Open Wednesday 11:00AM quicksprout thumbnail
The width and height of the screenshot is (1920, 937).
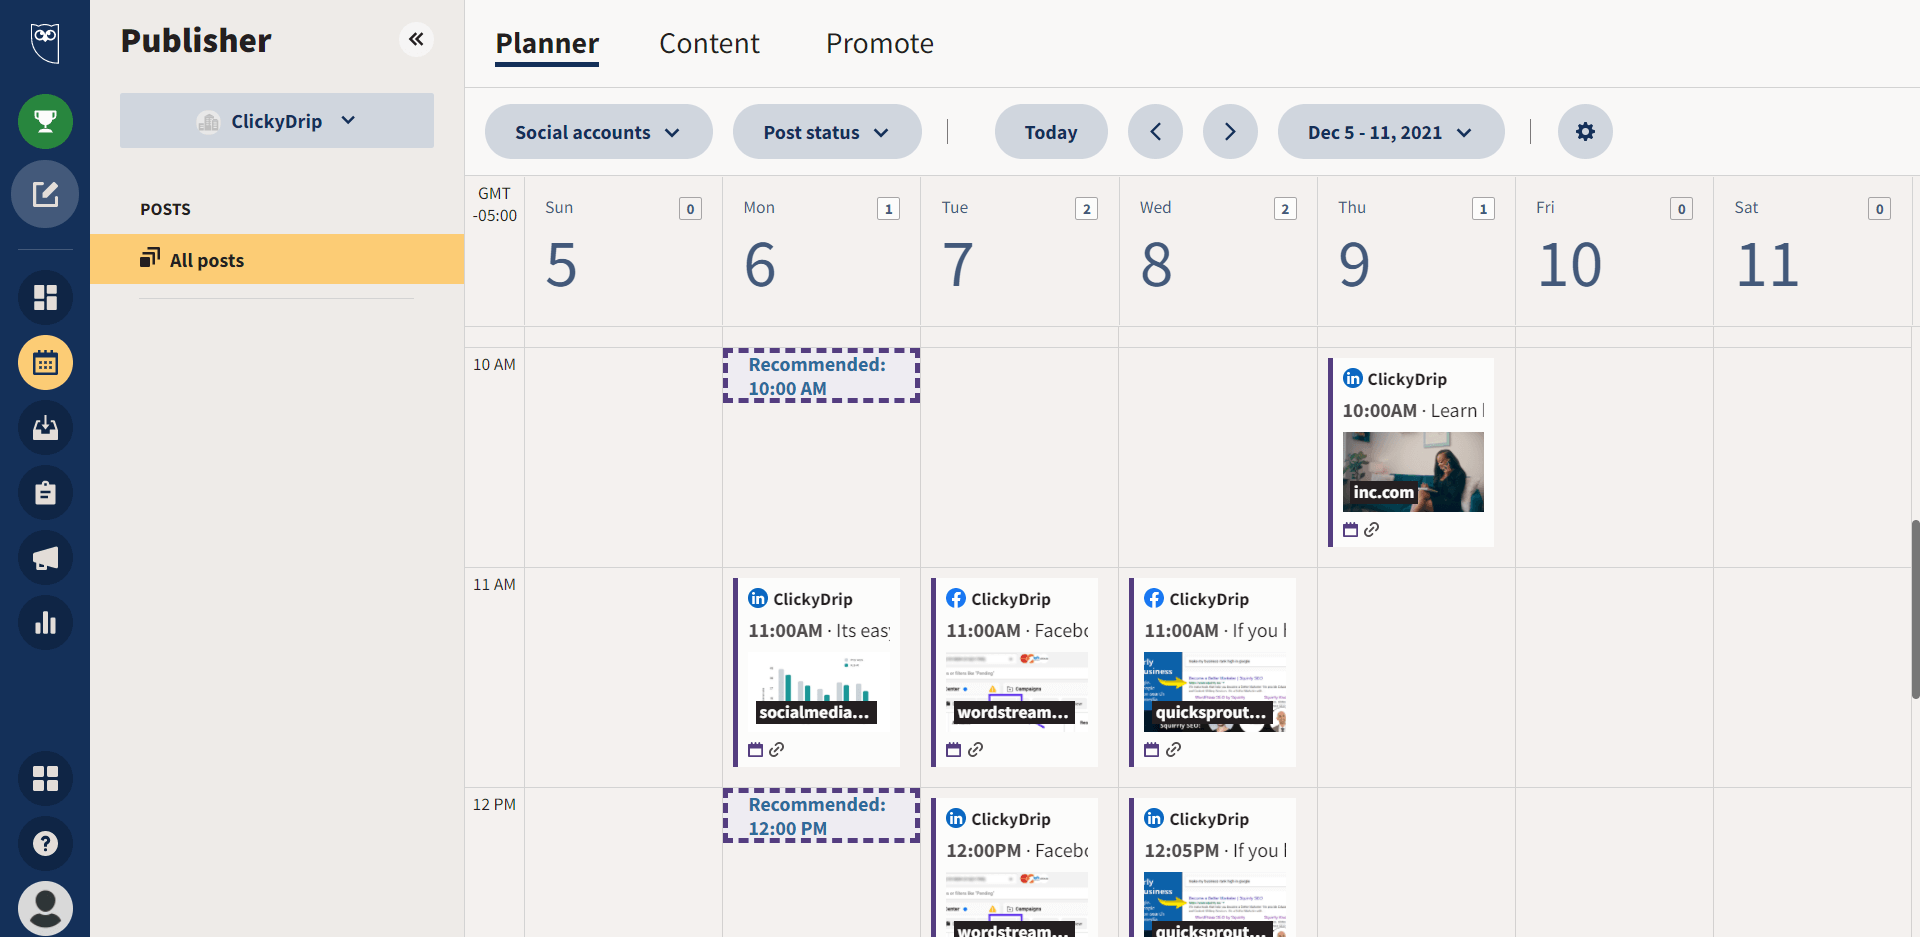(x=1215, y=692)
